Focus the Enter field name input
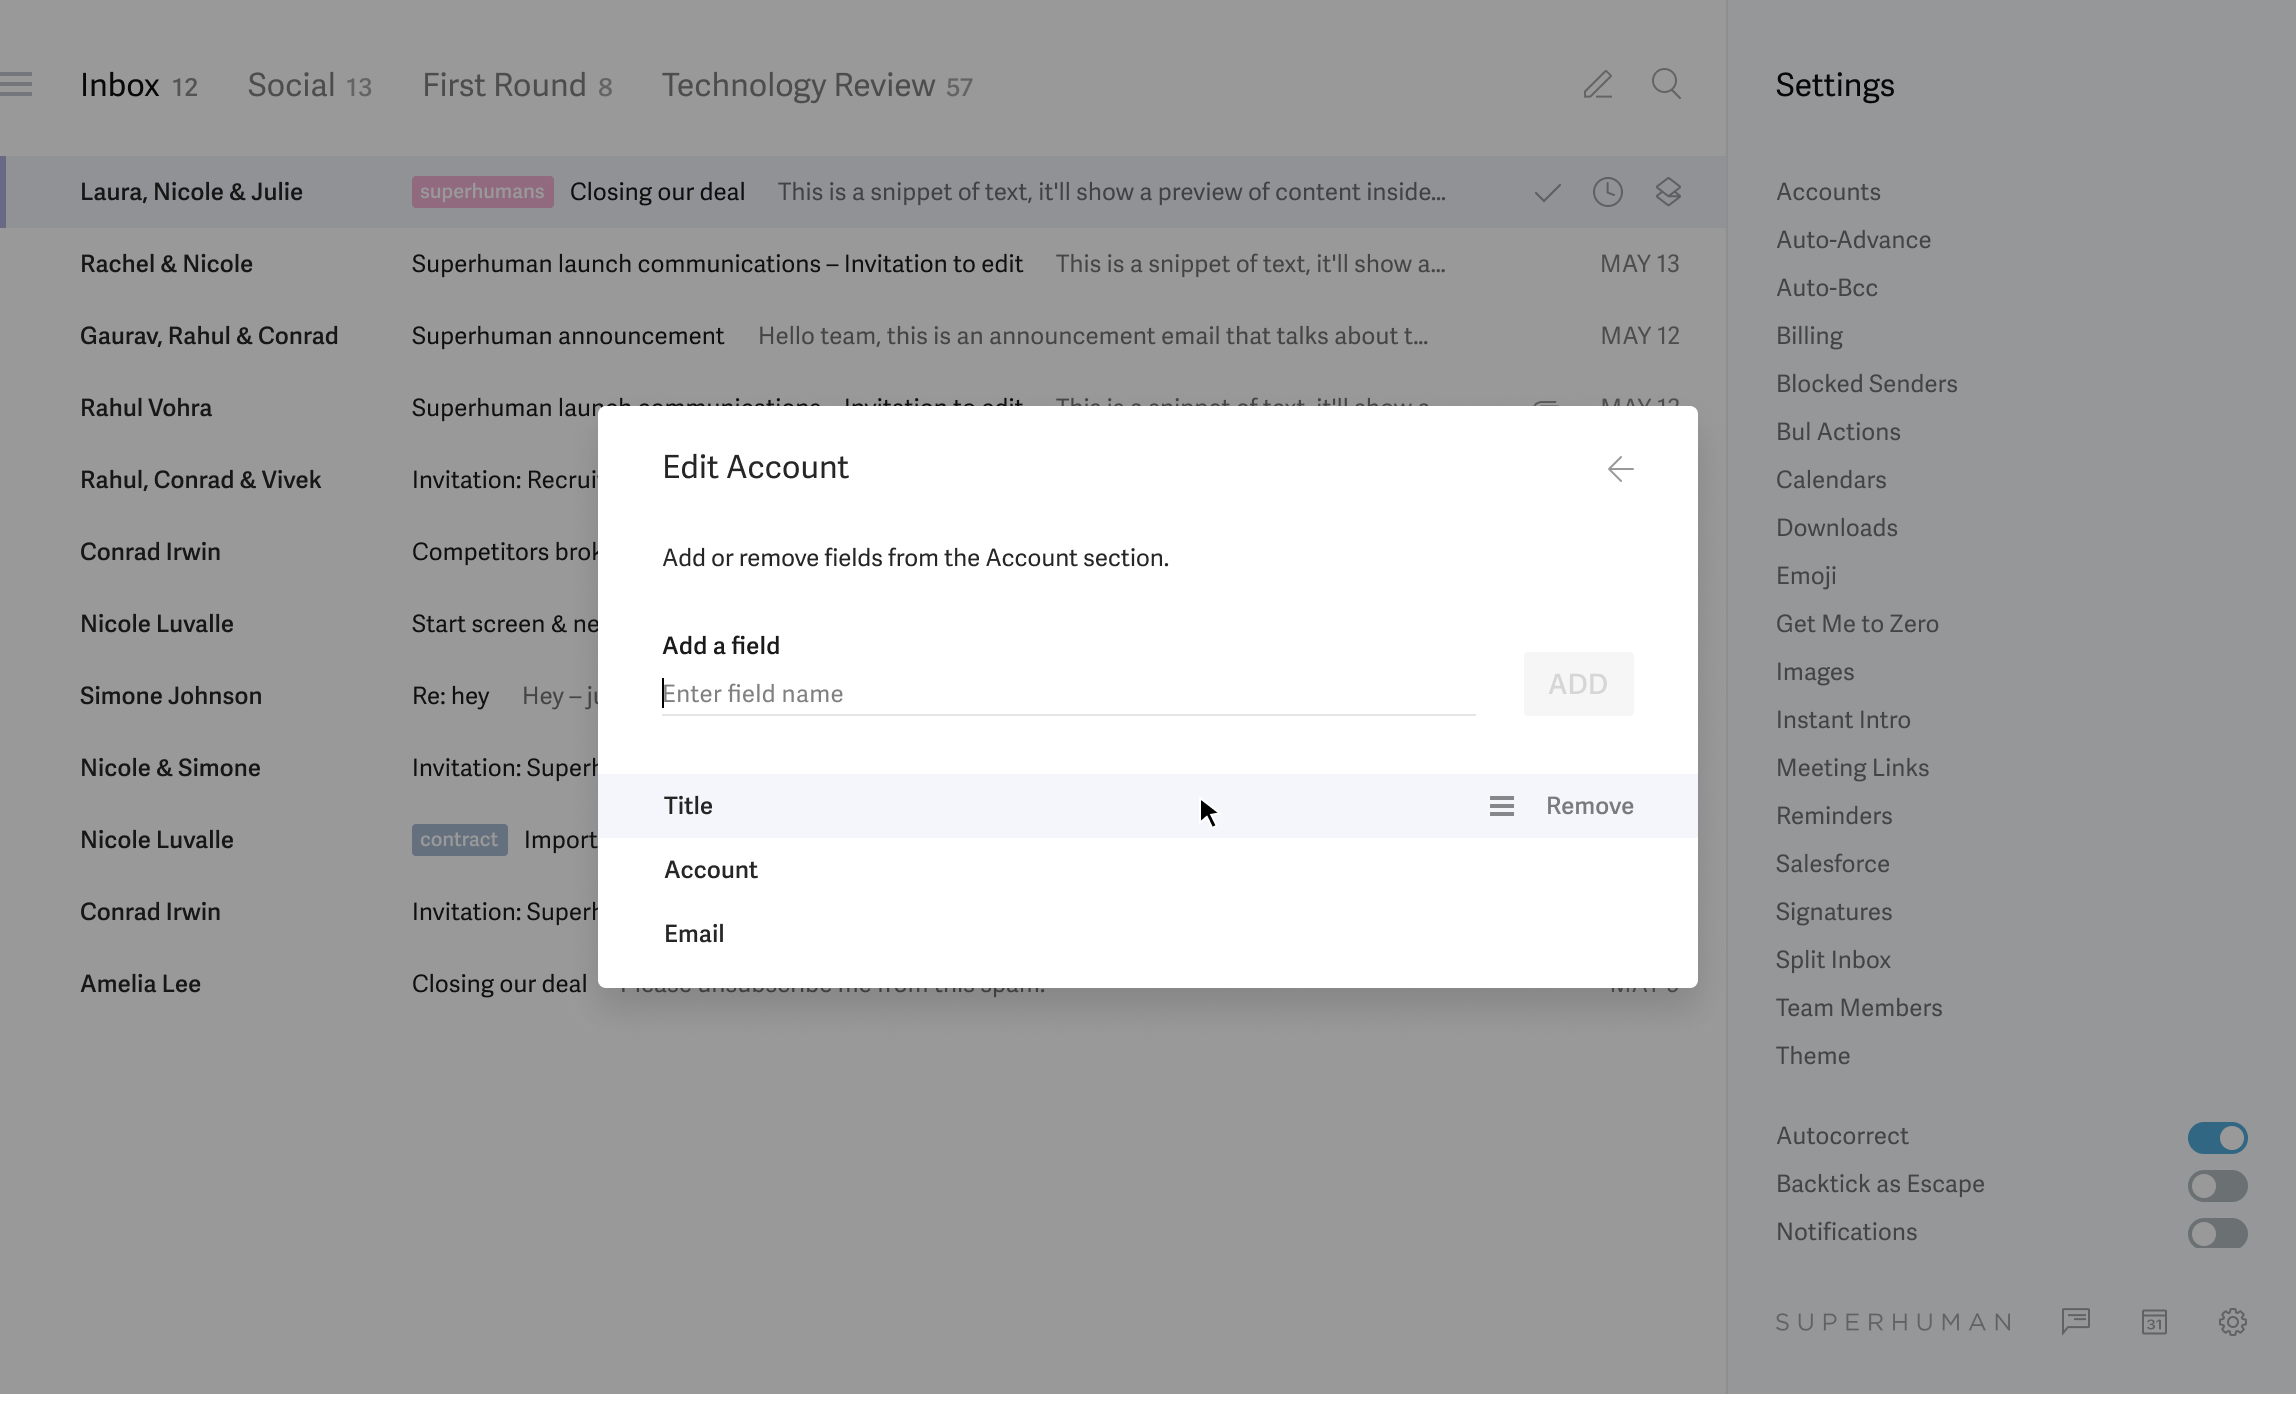The image size is (2296, 1428). click(1068, 693)
